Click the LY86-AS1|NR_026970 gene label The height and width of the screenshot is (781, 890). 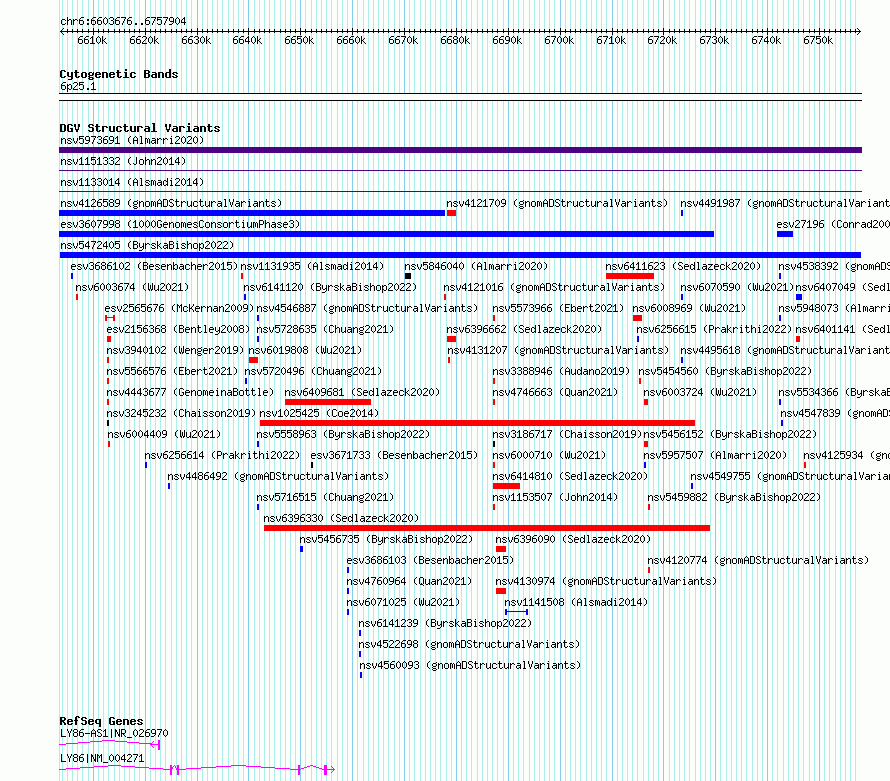(114, 733)
